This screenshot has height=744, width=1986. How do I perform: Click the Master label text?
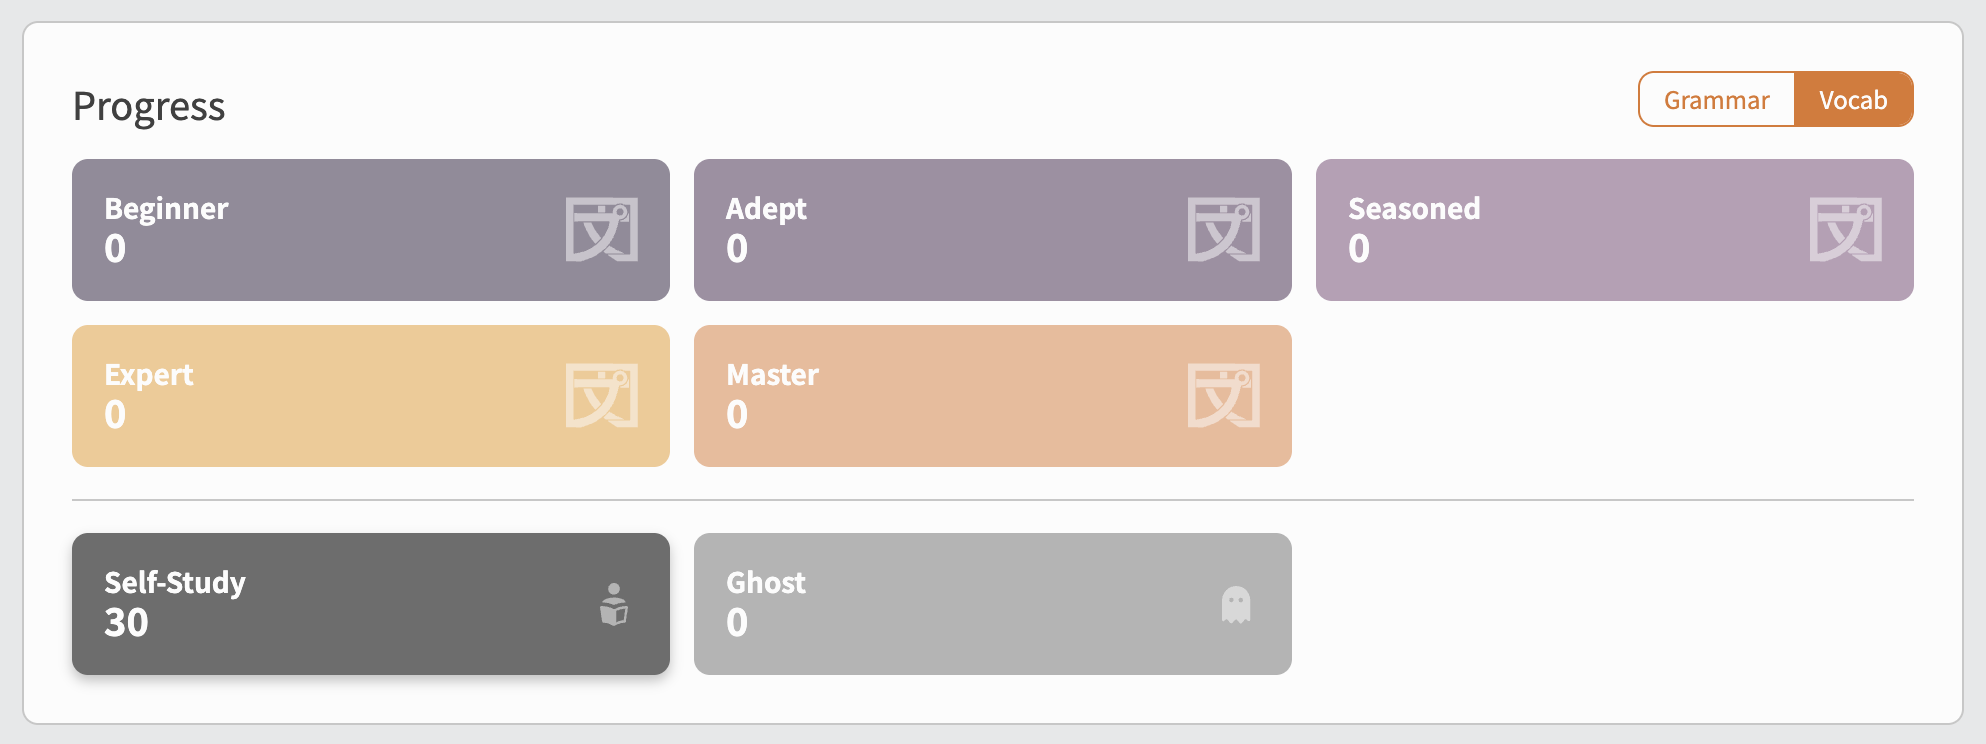pyautogui.click(x=772, y=375)
